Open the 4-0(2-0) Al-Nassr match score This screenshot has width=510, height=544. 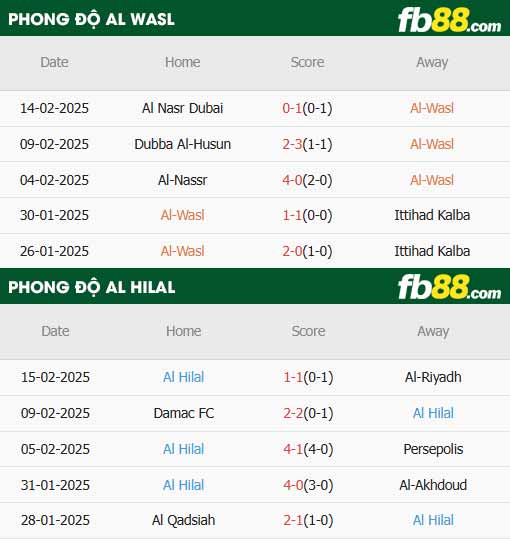[x=307, y=180]
